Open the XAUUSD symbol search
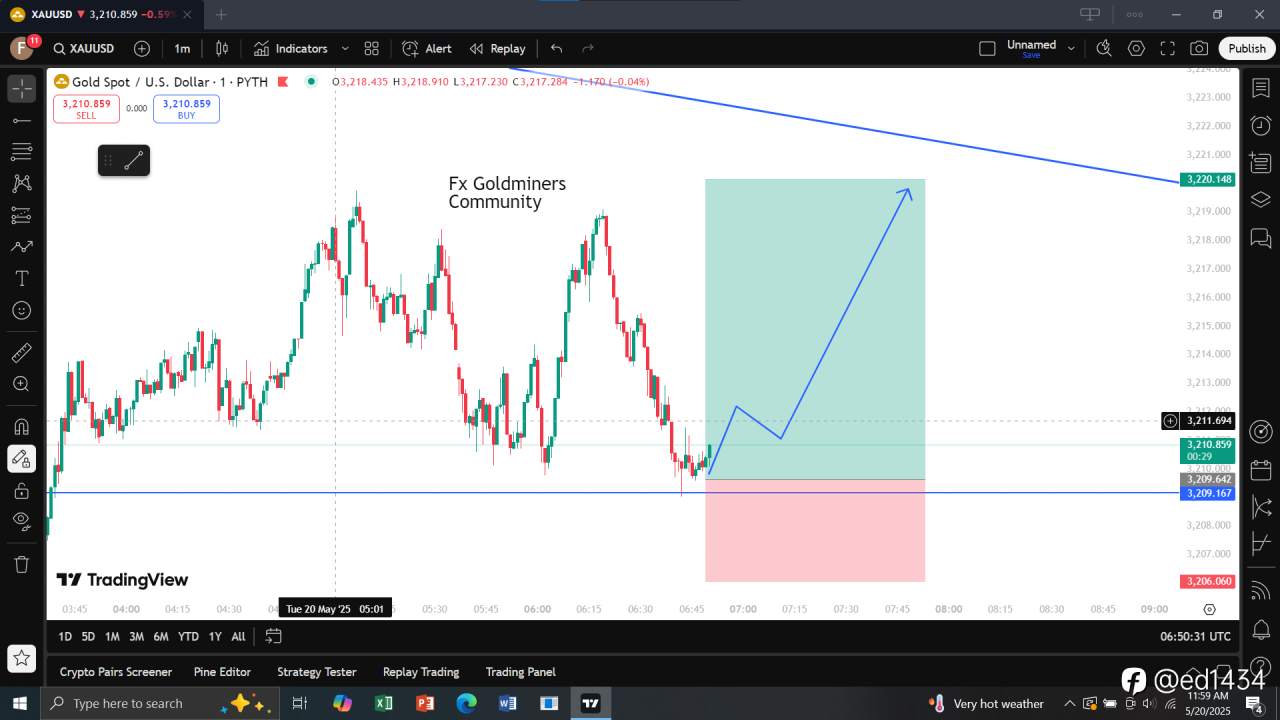This screenshot has height=720, width=1280. (x=84, y=48)
